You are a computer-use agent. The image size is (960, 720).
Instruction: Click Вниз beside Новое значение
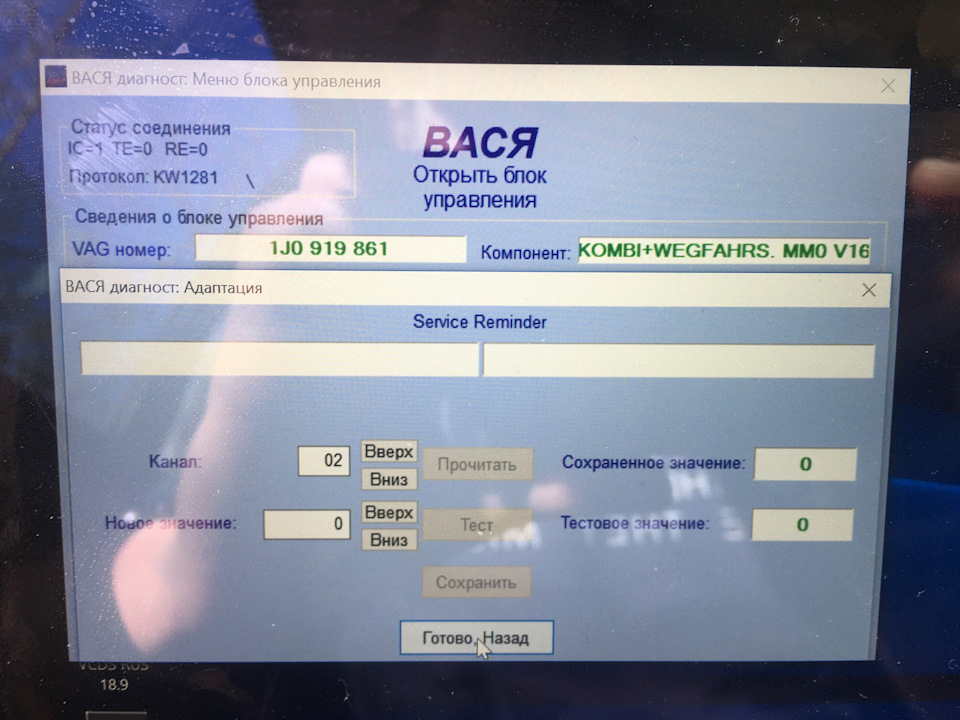[389, 540]
